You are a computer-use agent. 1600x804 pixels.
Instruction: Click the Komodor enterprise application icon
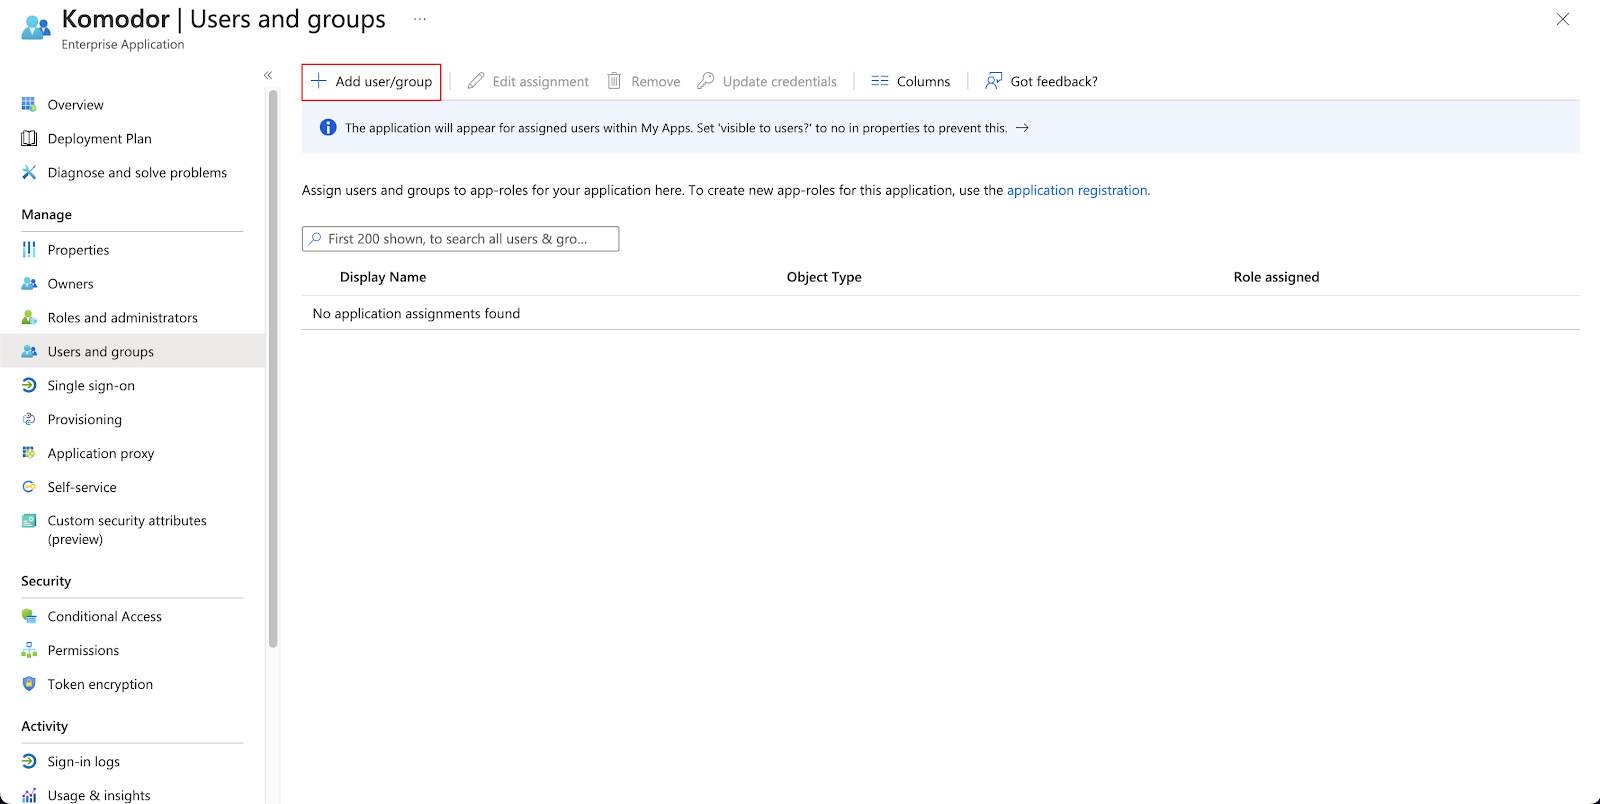point(35,27)
